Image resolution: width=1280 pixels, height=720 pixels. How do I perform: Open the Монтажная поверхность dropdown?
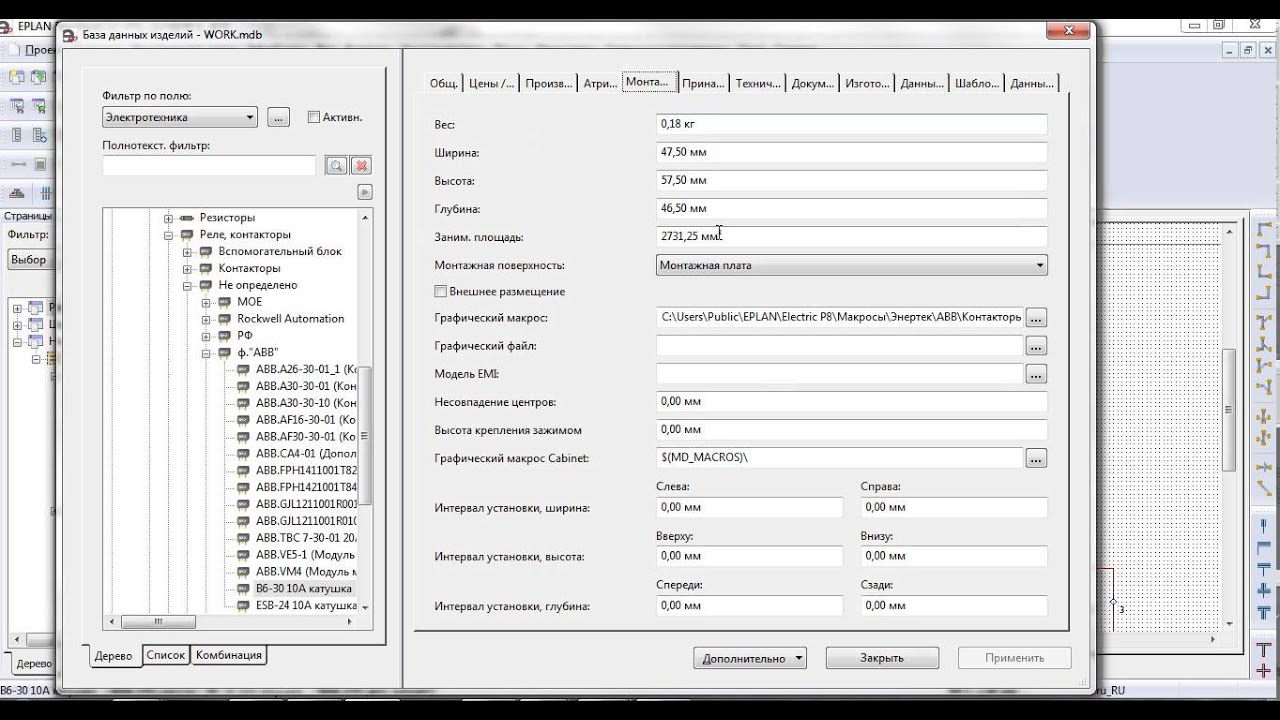pos(852,265)
